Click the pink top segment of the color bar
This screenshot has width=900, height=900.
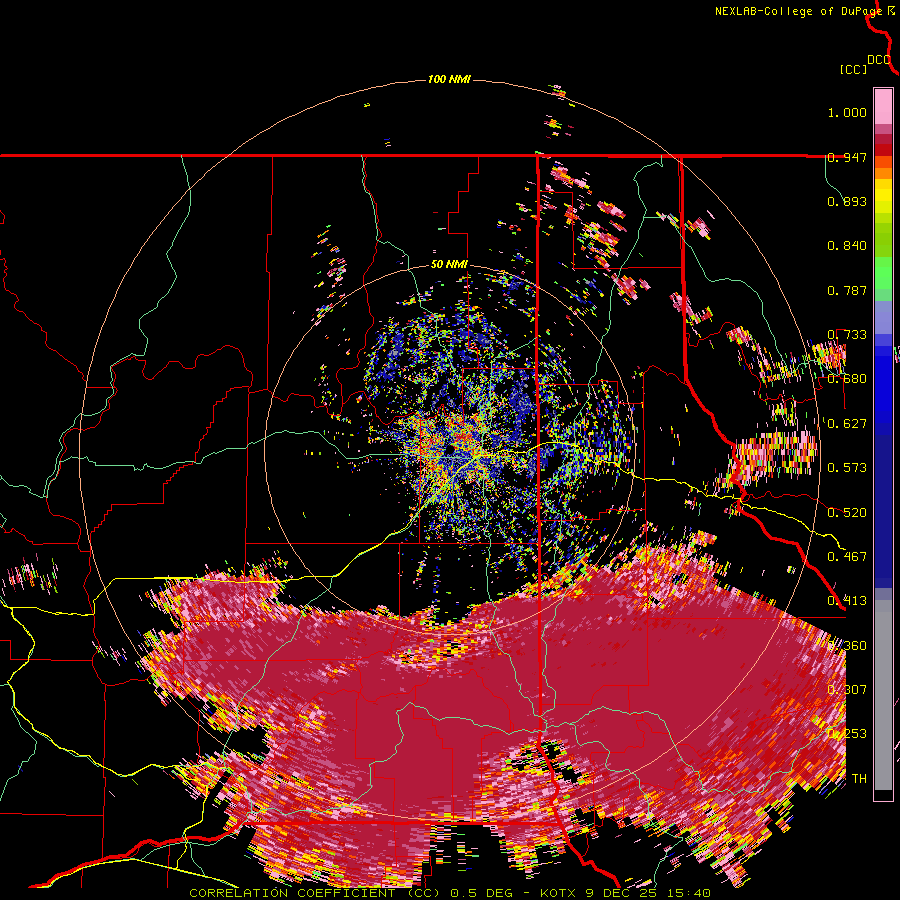point(883,106)
